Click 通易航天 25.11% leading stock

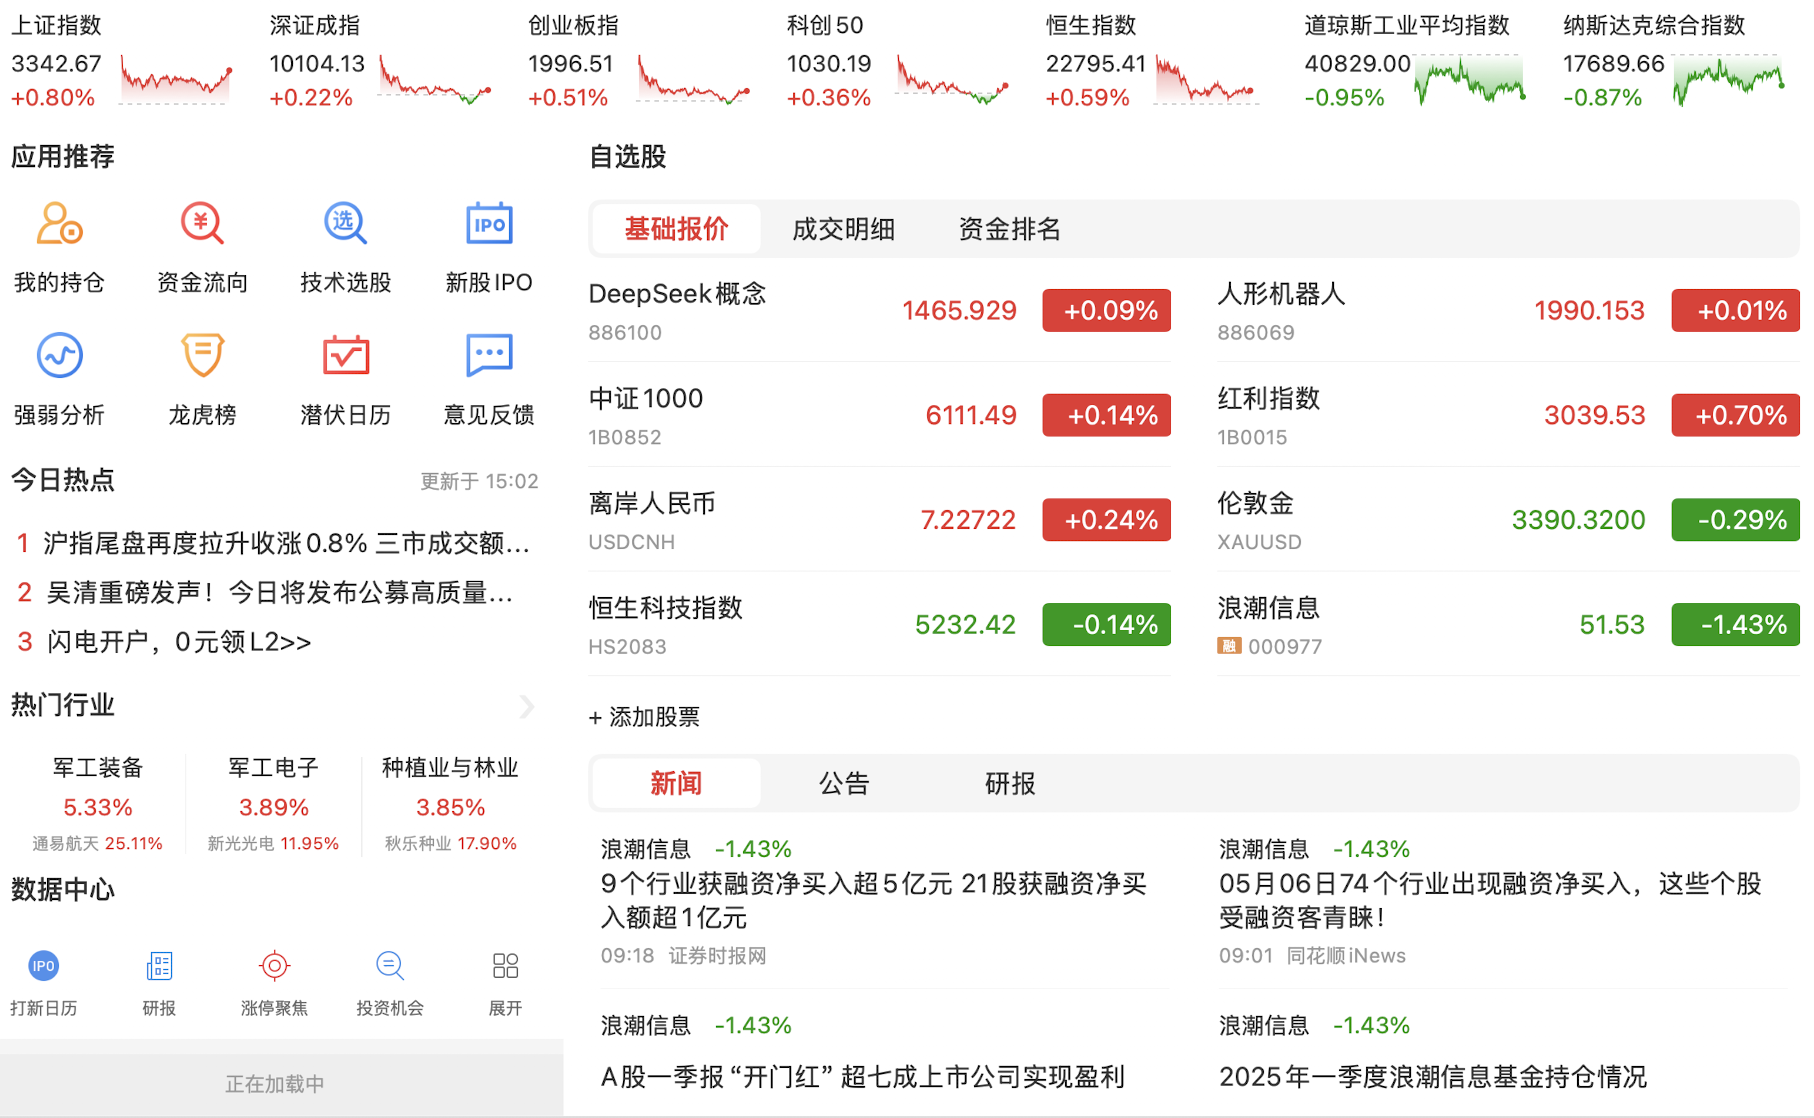coord(97,844)
